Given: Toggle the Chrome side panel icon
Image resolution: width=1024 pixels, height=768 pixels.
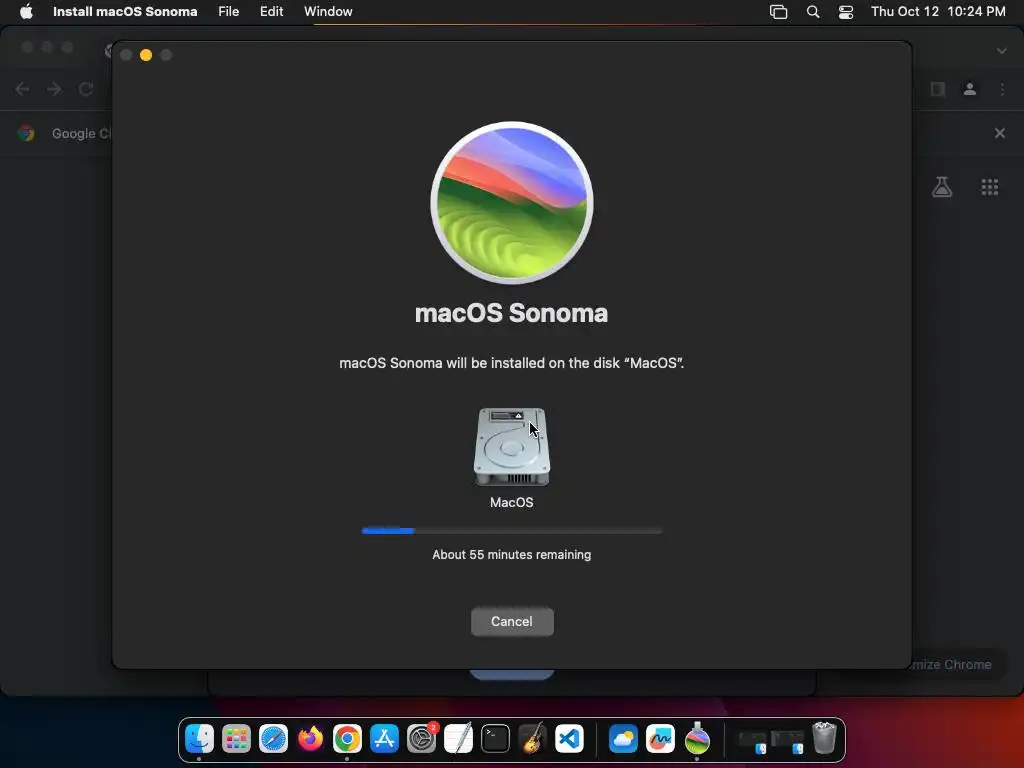Looking at the screenshot, I should click(938, 89).
